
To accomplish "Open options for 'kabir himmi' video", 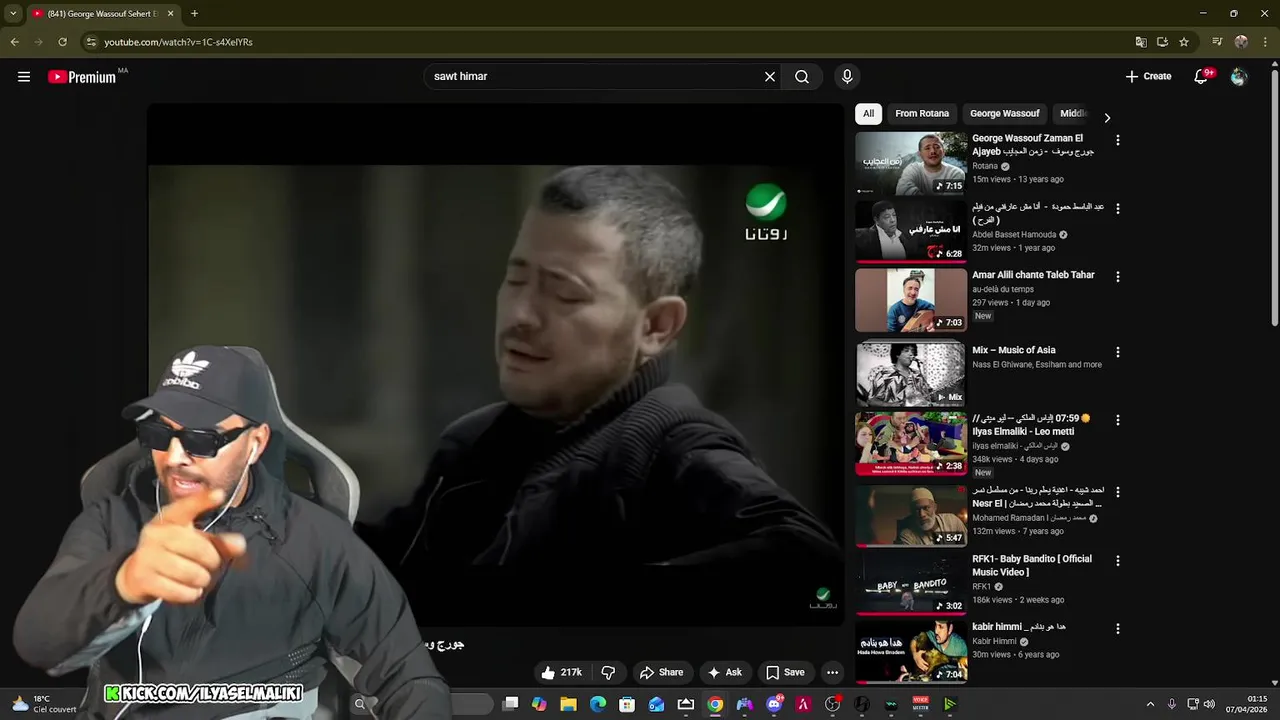I will 1118,629.
